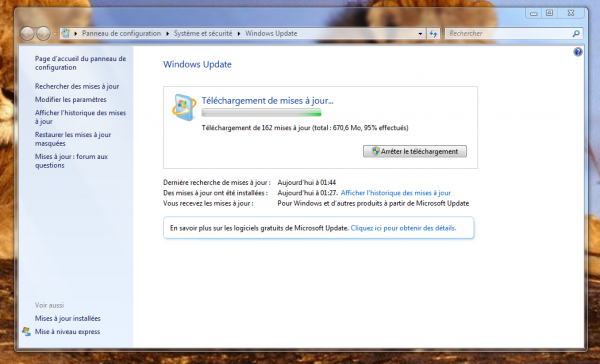This screenshot has width=600, height=364.
Task: Close the Windows Update window
Action: (x=571, y=13)
